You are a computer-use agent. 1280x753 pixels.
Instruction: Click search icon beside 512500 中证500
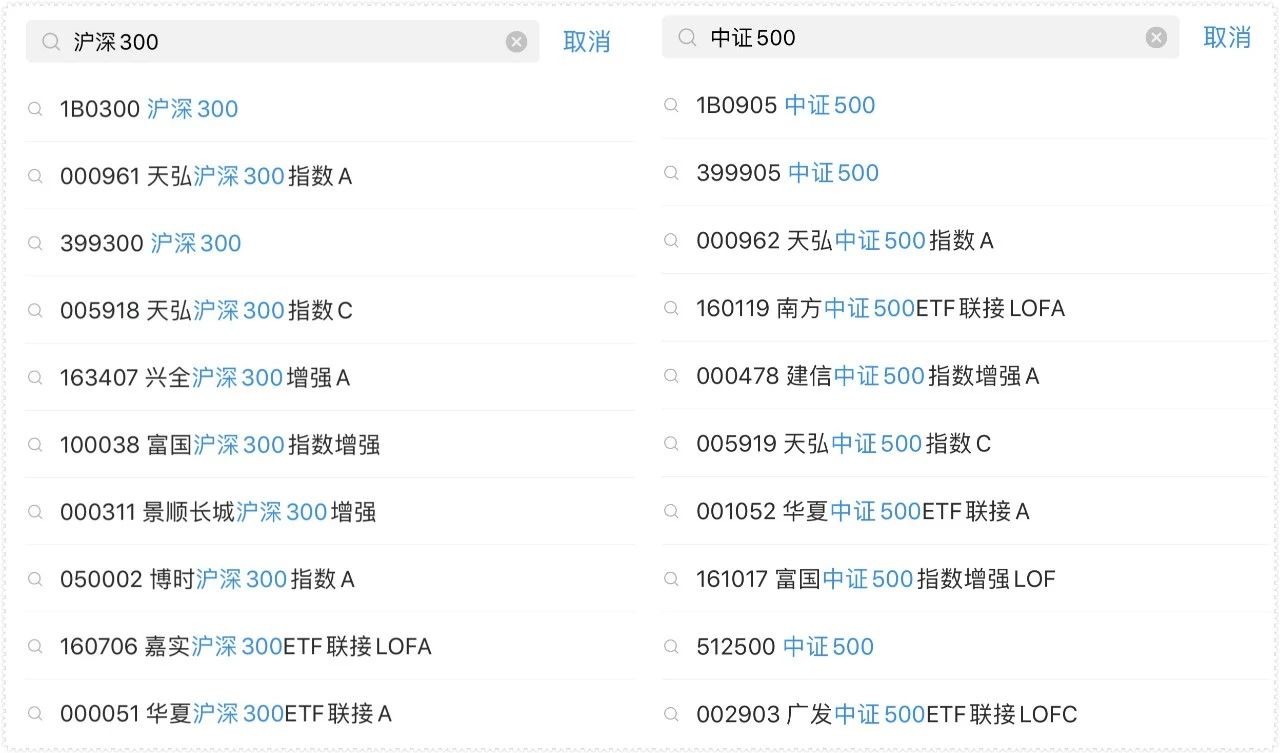pos(672,647)
